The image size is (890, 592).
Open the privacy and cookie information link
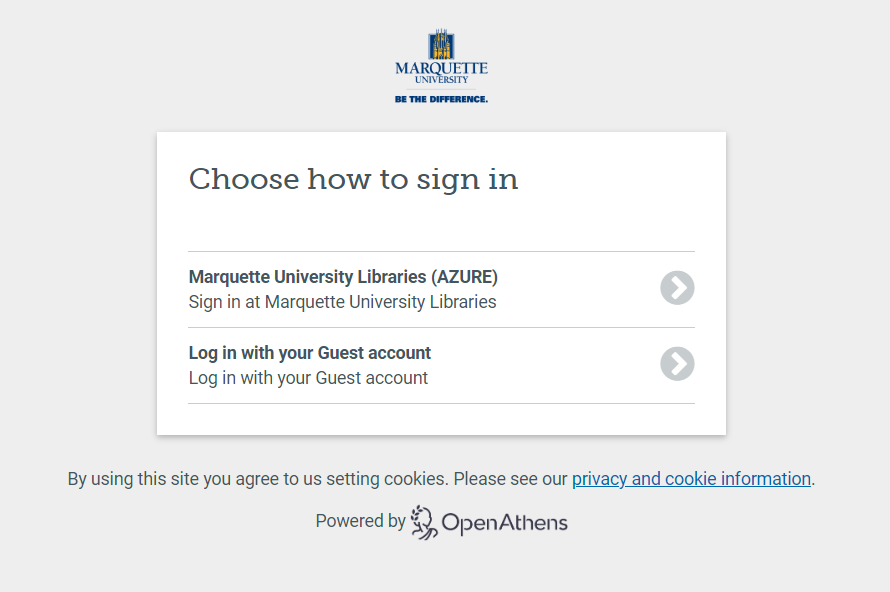click(x=691, y=479)
